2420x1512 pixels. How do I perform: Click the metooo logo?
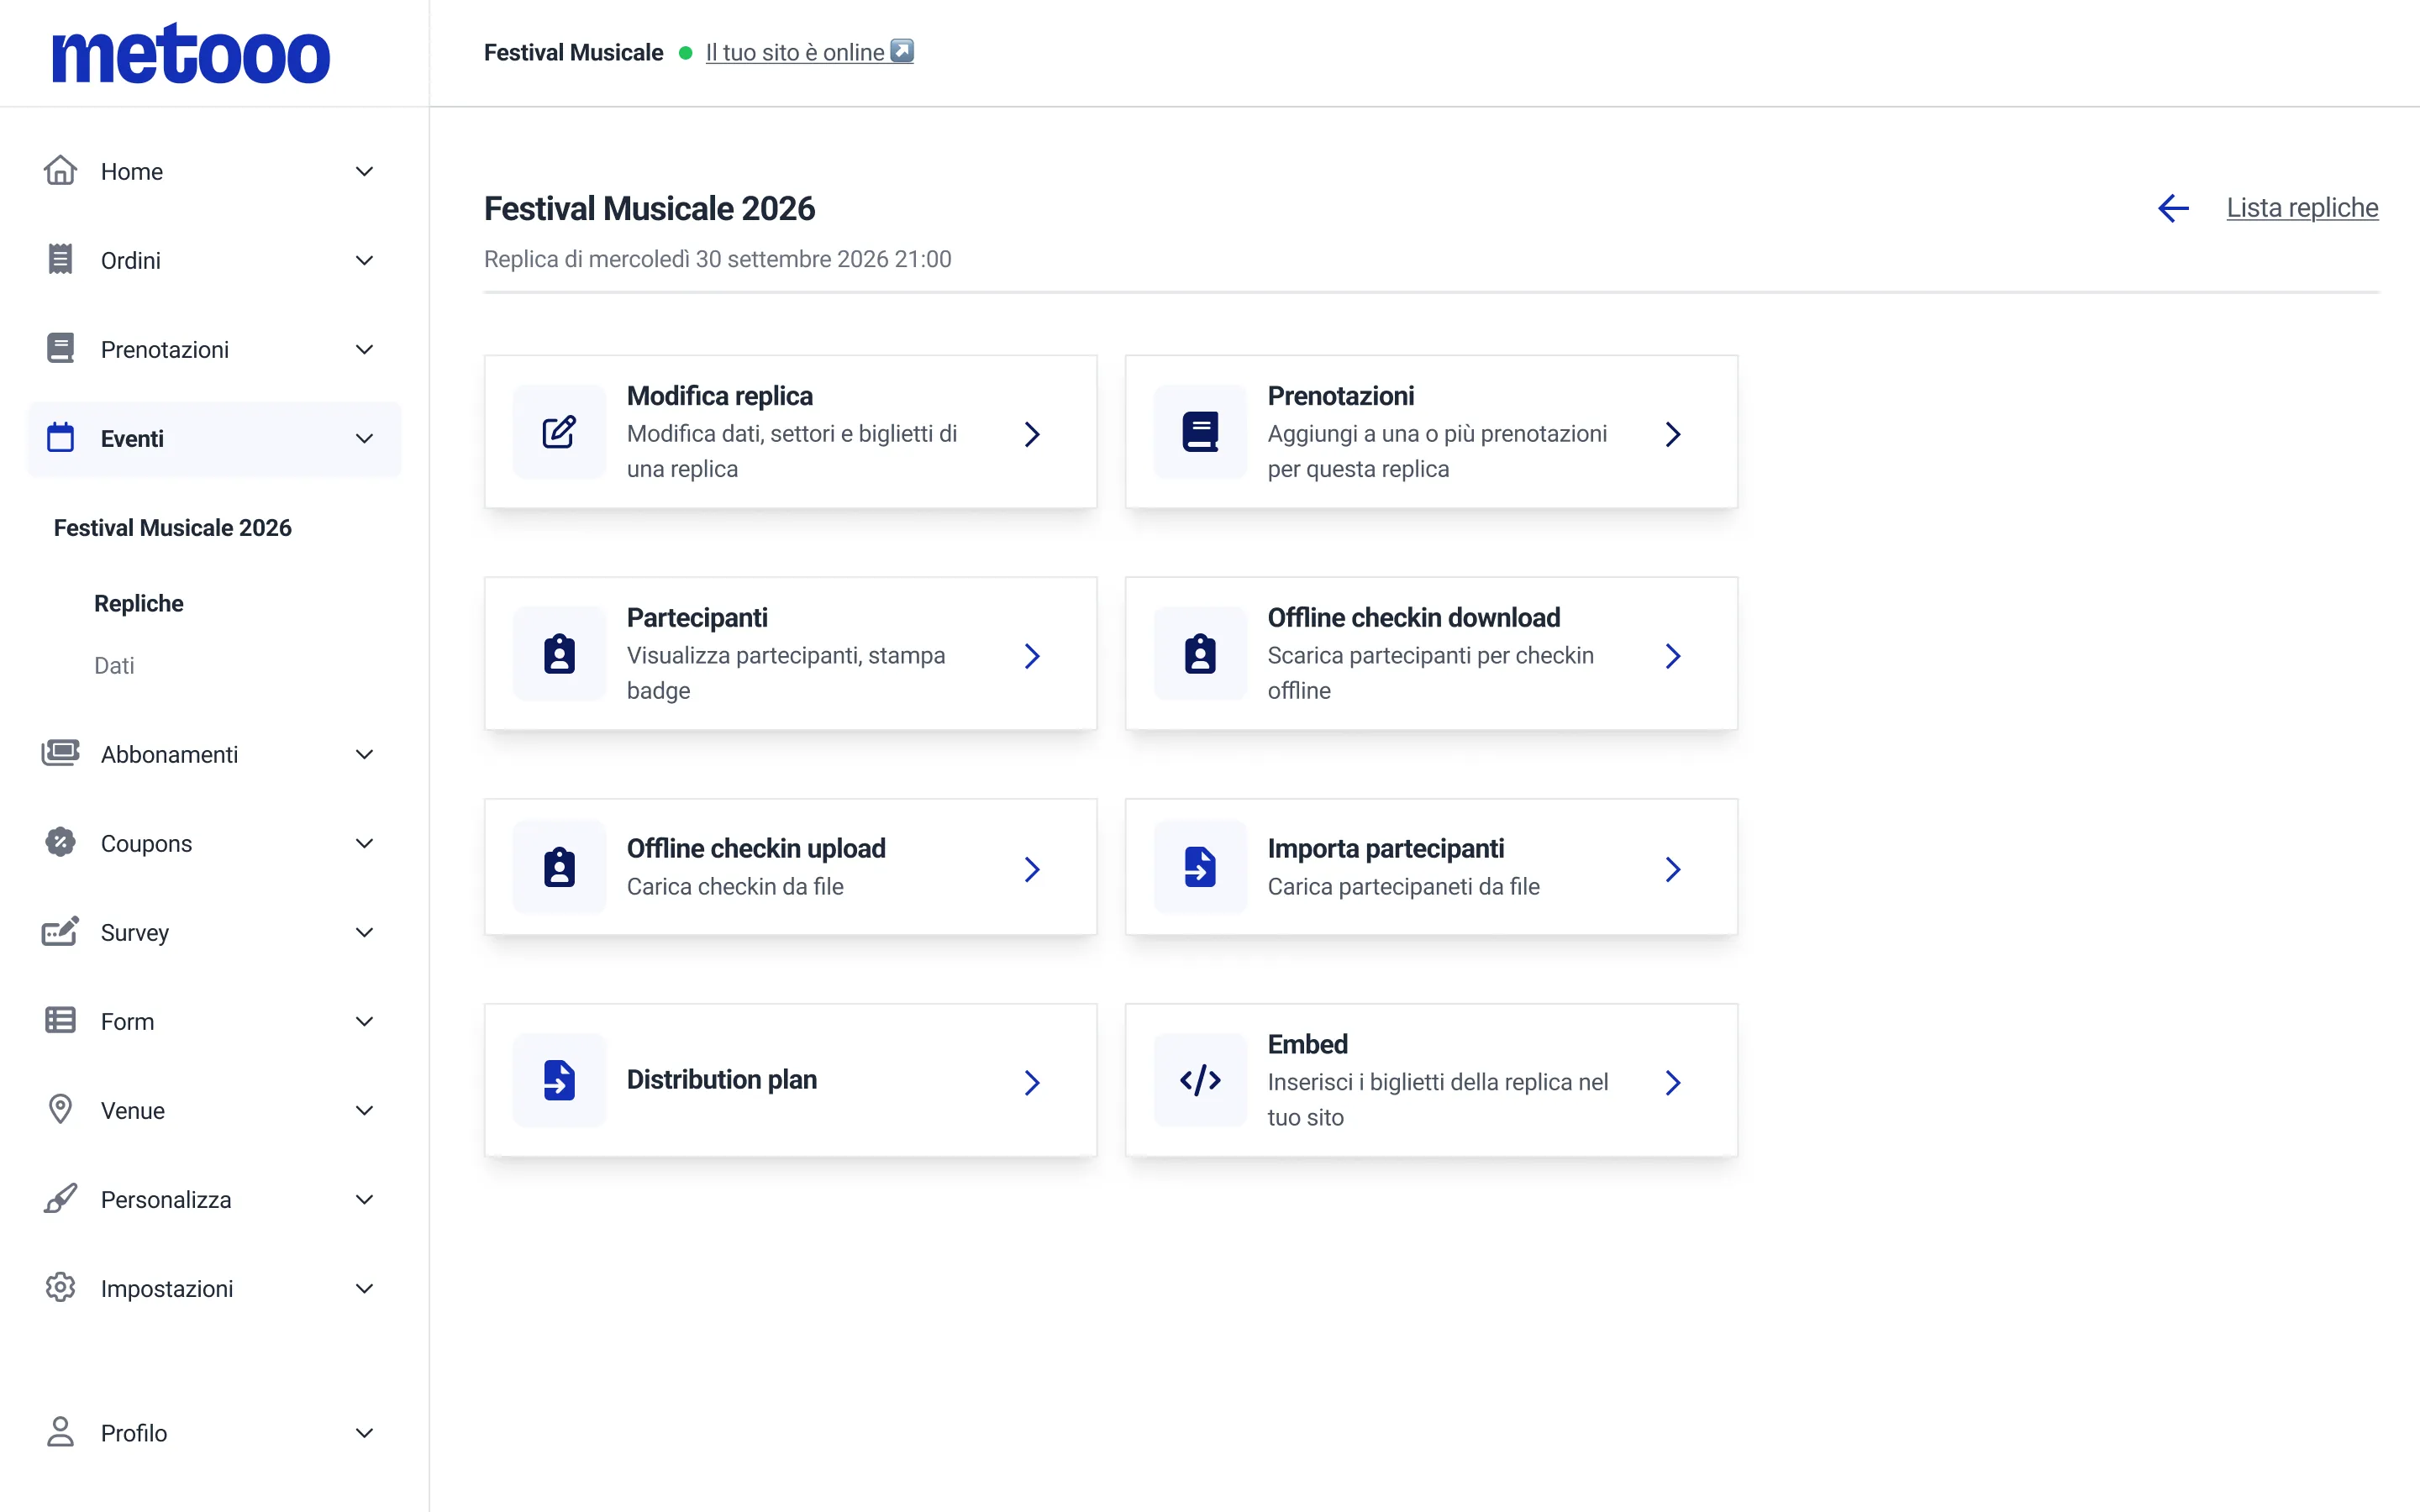190,53
